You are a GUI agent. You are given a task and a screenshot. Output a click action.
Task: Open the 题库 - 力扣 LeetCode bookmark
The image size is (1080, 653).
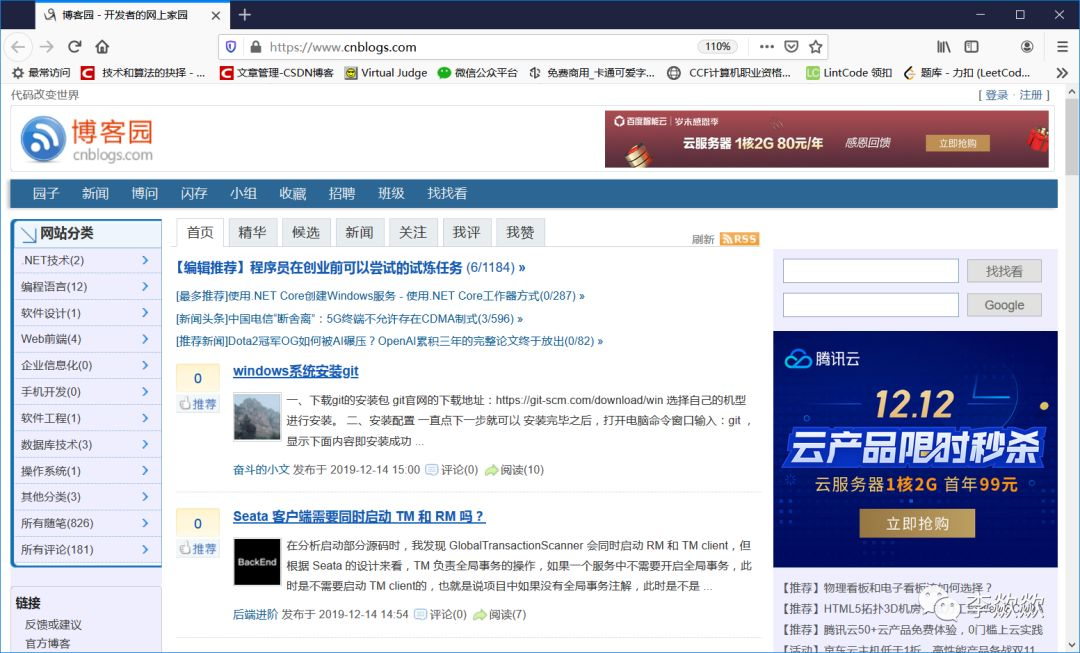click(x=966, y=73)
